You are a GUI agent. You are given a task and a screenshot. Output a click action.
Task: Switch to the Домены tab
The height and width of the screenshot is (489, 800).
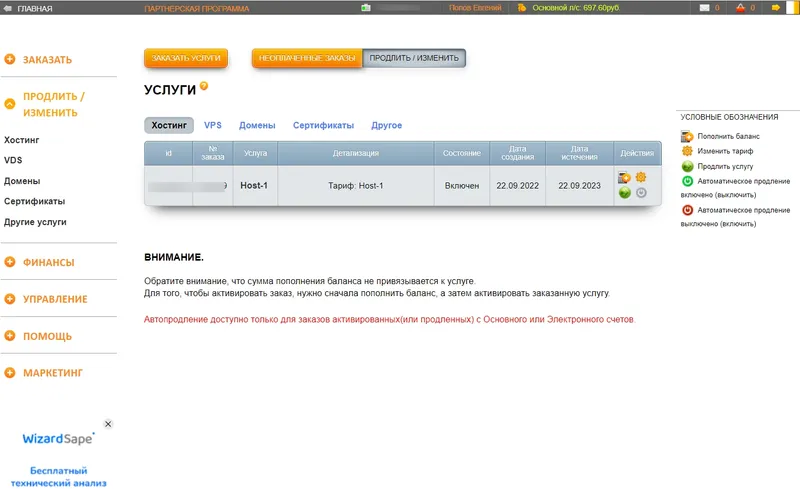pyautogui.click(x=257, y=125)
